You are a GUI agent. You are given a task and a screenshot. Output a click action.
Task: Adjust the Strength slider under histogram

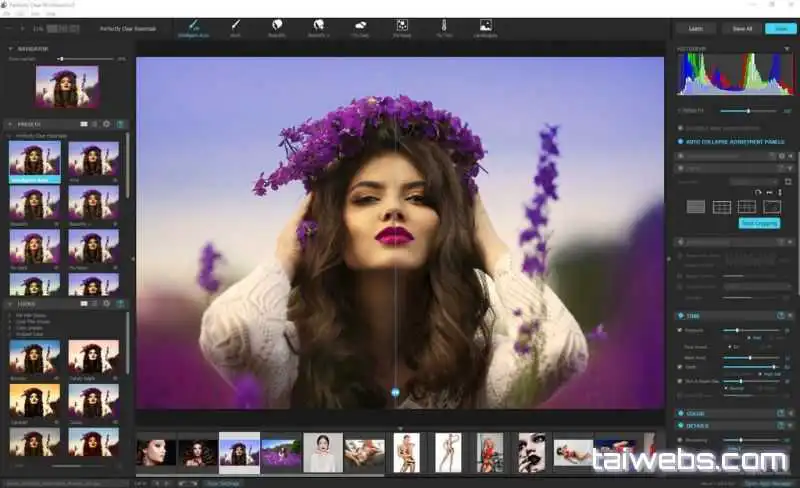[x=748, y=111]
